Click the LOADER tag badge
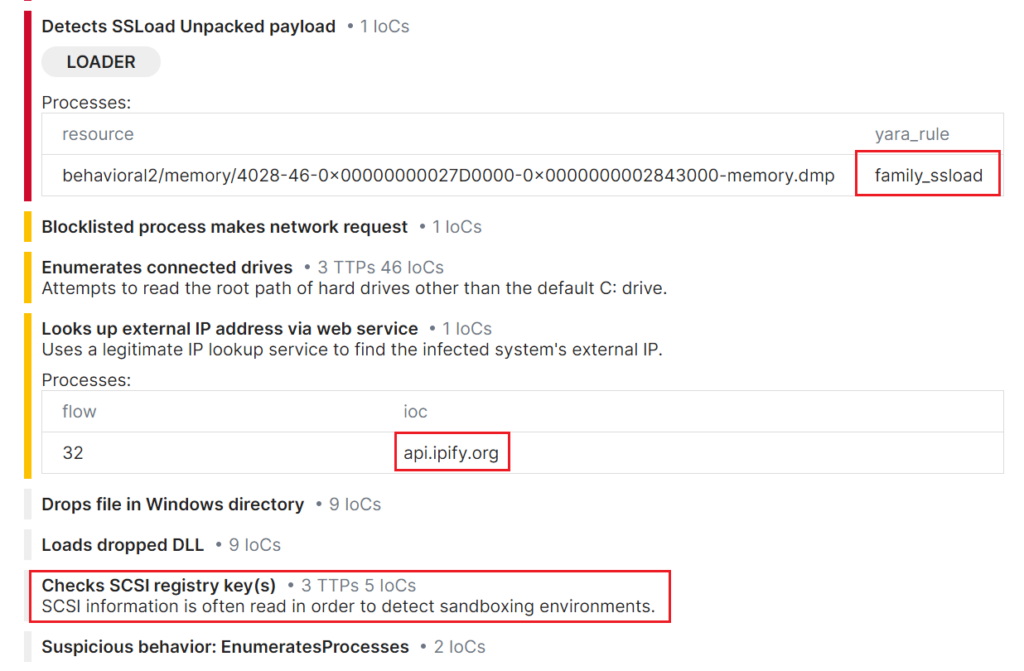1024x671 pixels. tap(101, 62)
